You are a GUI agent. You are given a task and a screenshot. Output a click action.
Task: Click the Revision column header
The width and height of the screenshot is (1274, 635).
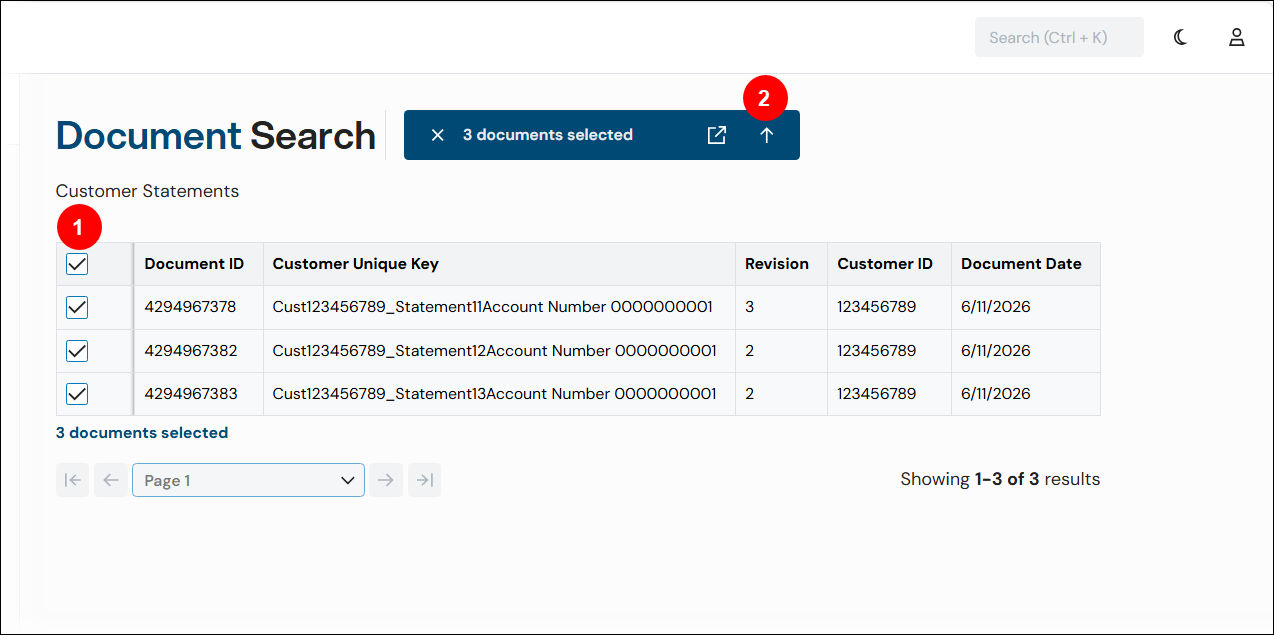point(782,264)
